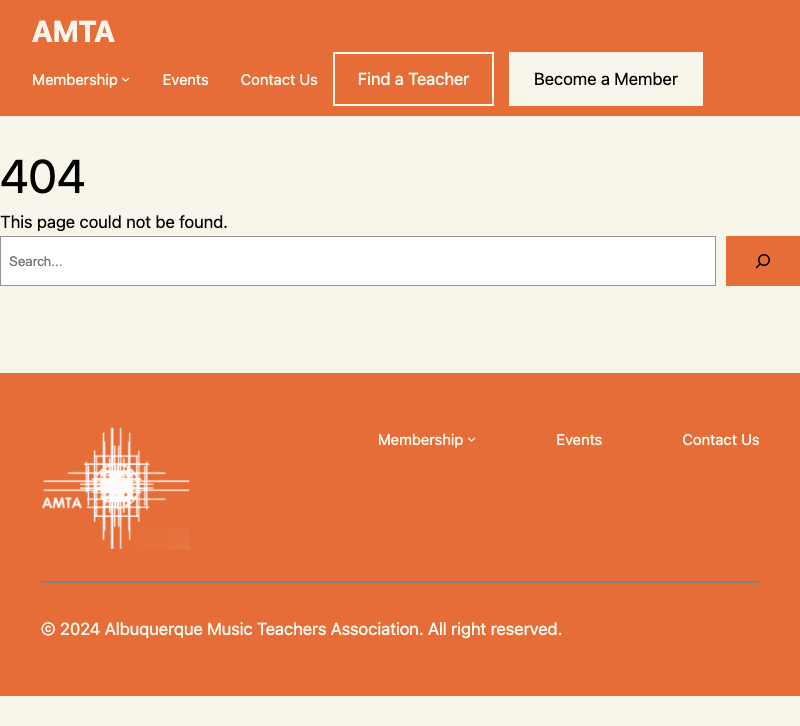Screen dimensions: 800x726
Task: Click the magnifying glass search button
Action: (762, 261)
